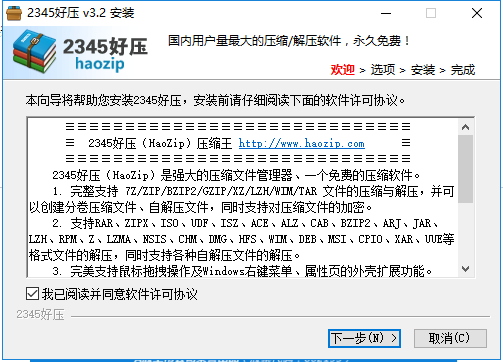Click the license text scrollbar thumb
The width and height of the screenshot is (503, 362).
click(x=465, y=169)
